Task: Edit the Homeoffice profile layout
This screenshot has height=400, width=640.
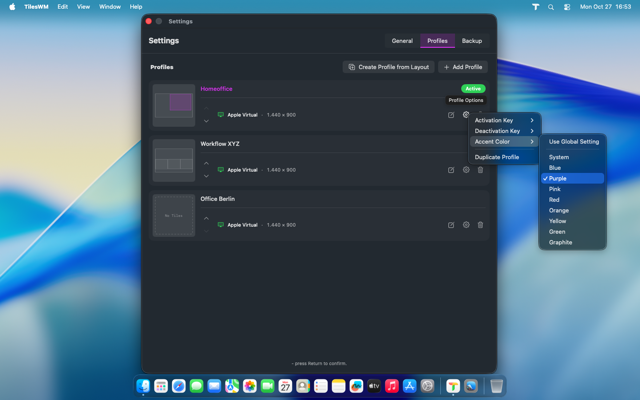Action: (x=451, y=115)
